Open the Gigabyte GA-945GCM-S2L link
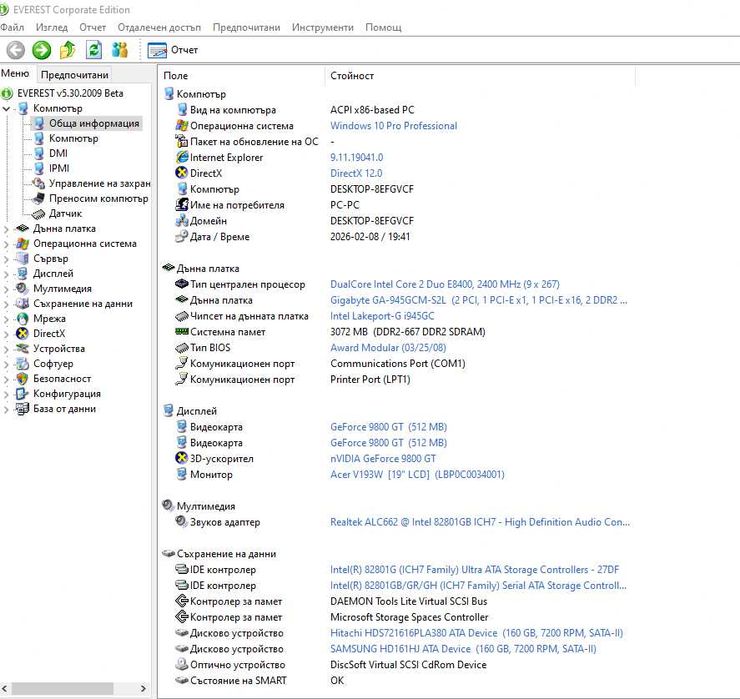The image size is (740, 699). tap(479, 300)
